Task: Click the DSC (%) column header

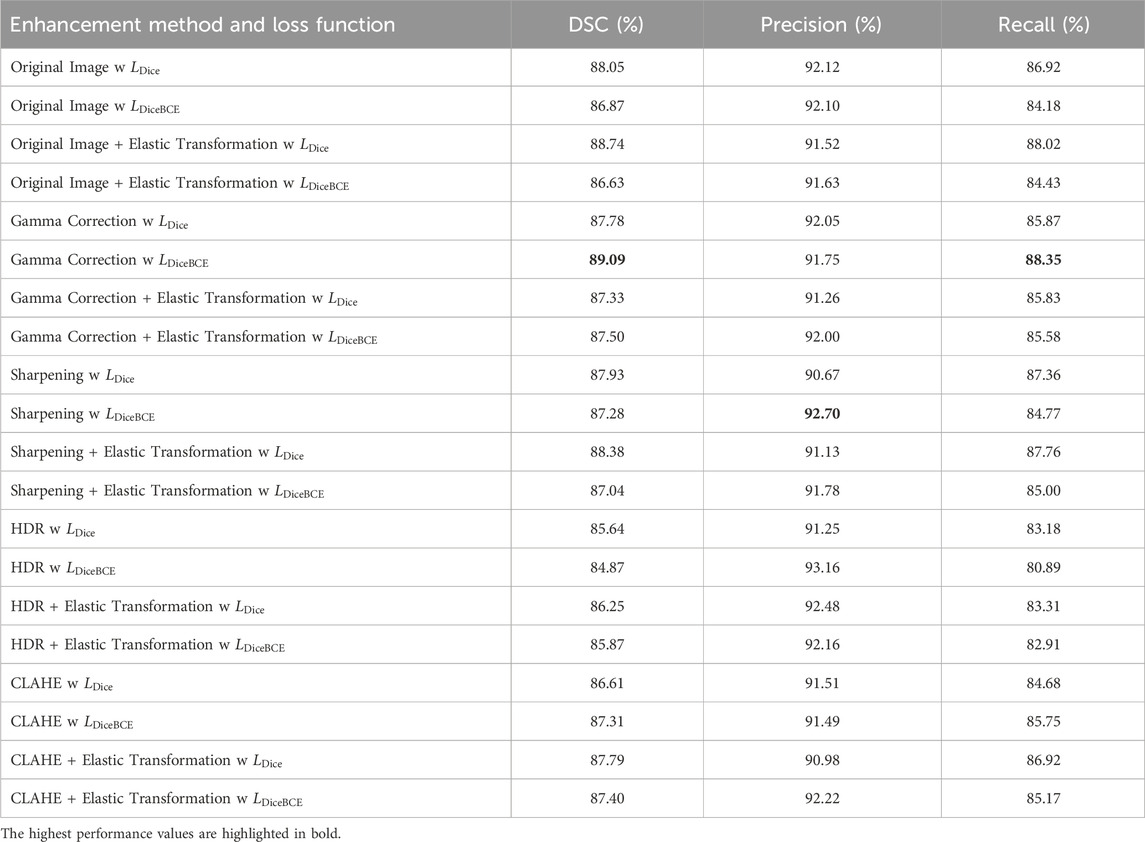Action: coord(606,25)
